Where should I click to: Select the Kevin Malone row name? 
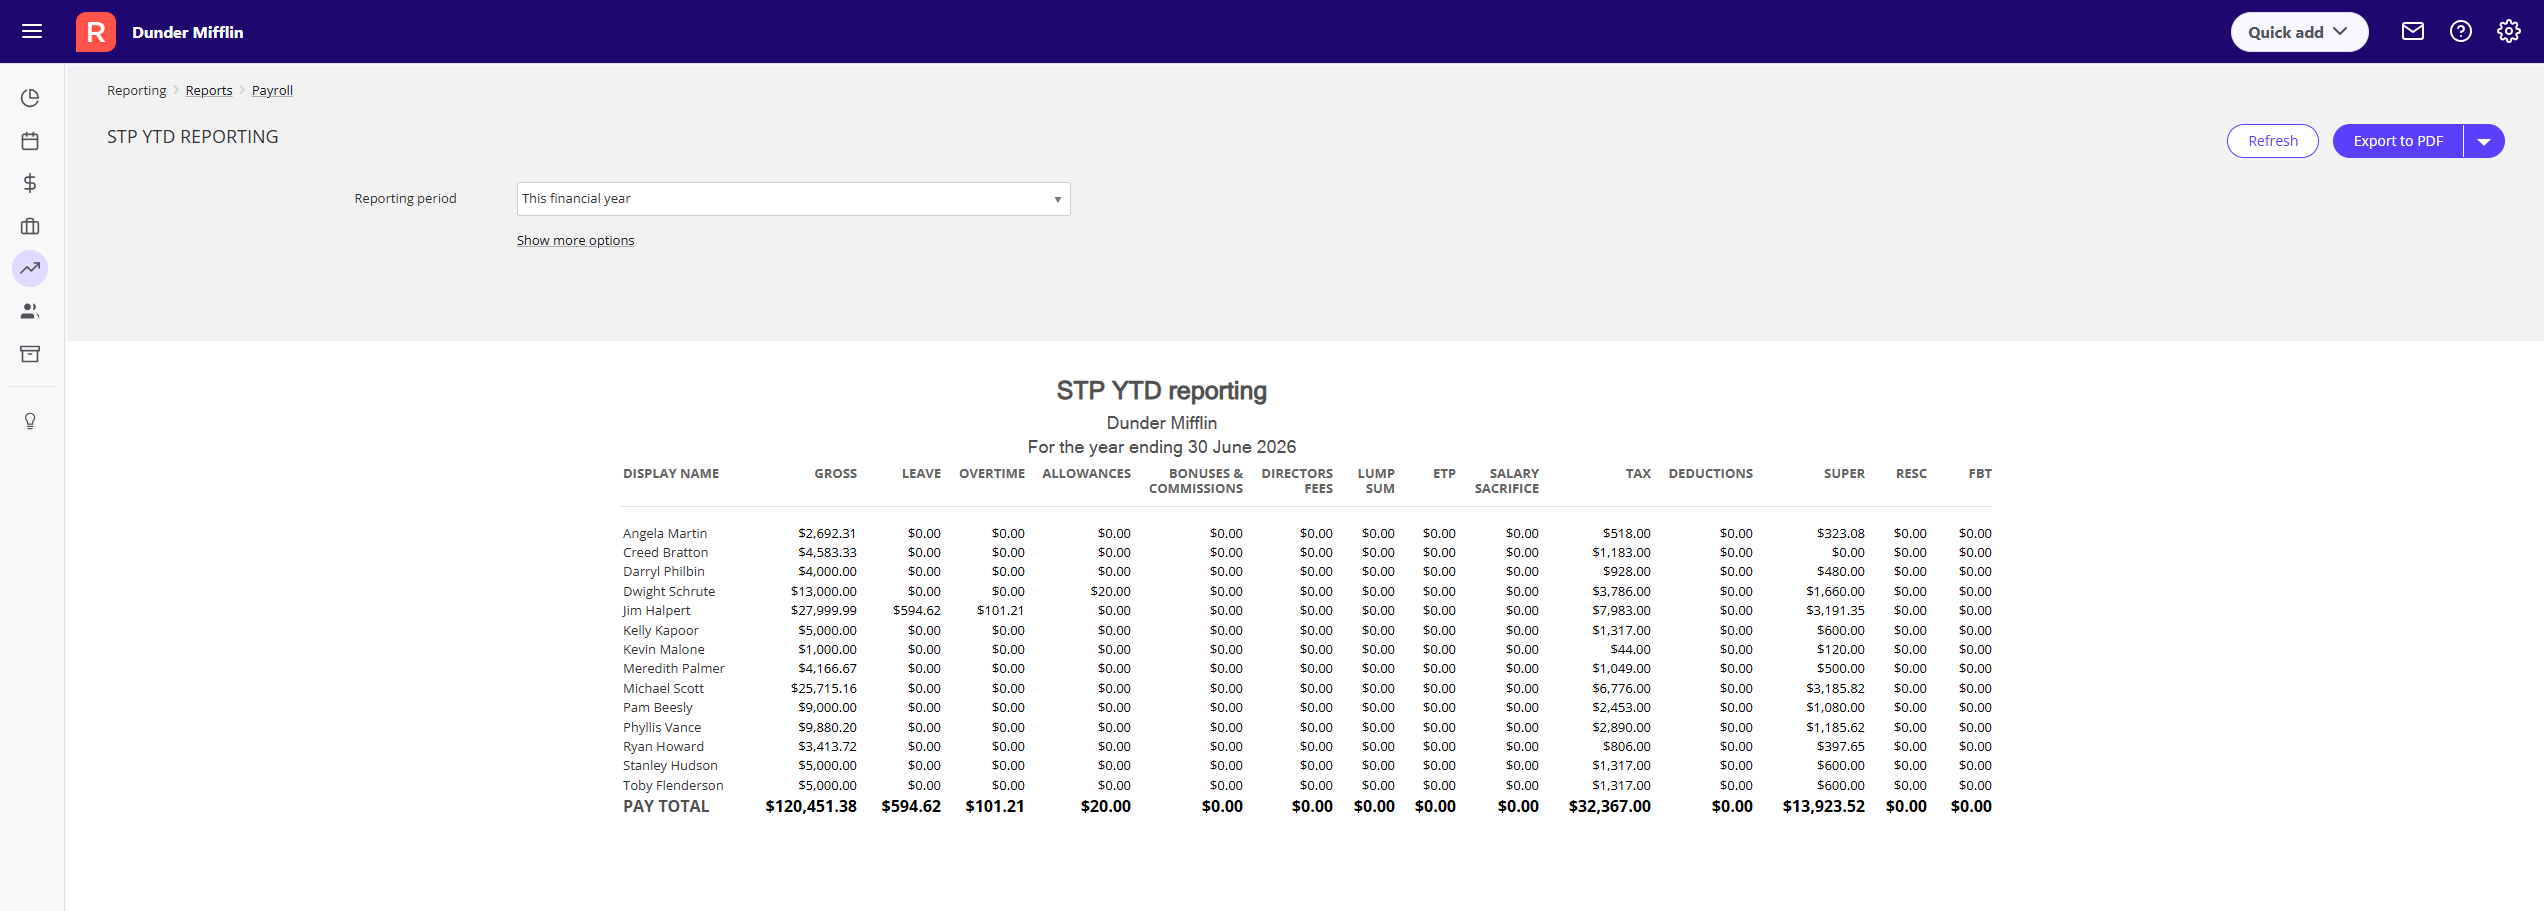coord(664,650)
